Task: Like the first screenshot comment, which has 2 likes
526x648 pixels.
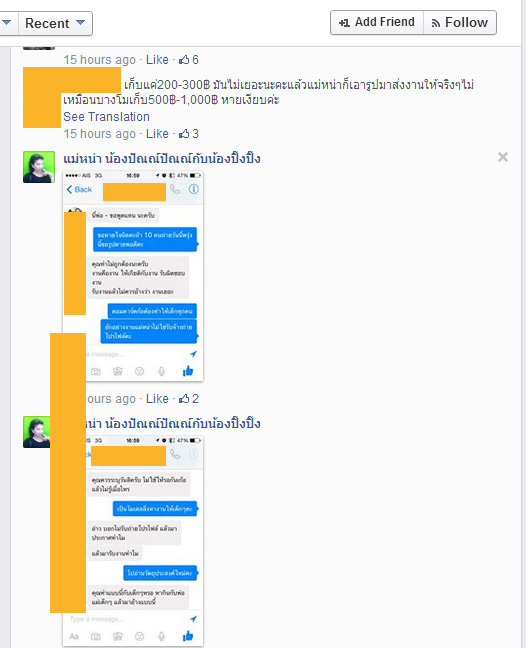Action: click(x=157, y=399)
